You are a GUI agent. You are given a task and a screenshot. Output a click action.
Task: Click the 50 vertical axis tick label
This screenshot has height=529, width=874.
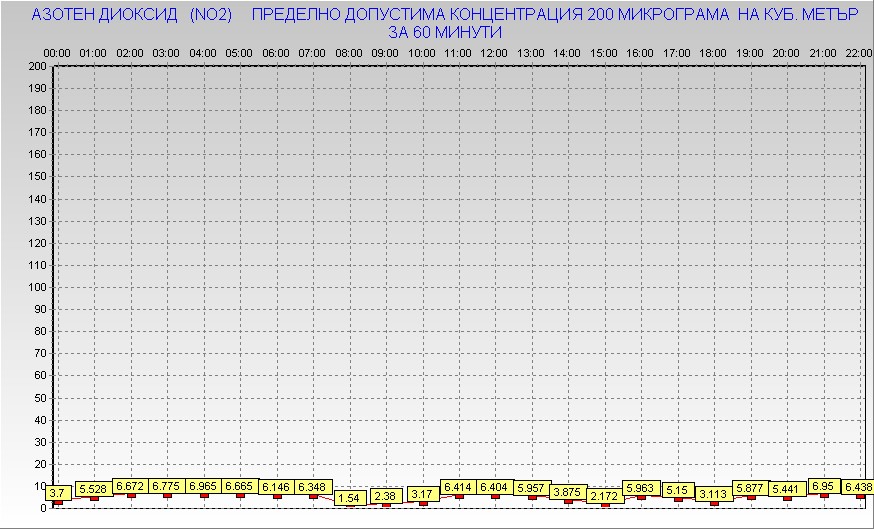pyautogui.click(x=41, y=398)
